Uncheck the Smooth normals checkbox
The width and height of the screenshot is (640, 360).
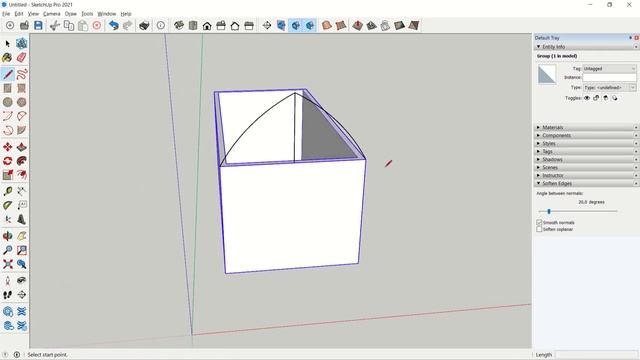[539, 222]
